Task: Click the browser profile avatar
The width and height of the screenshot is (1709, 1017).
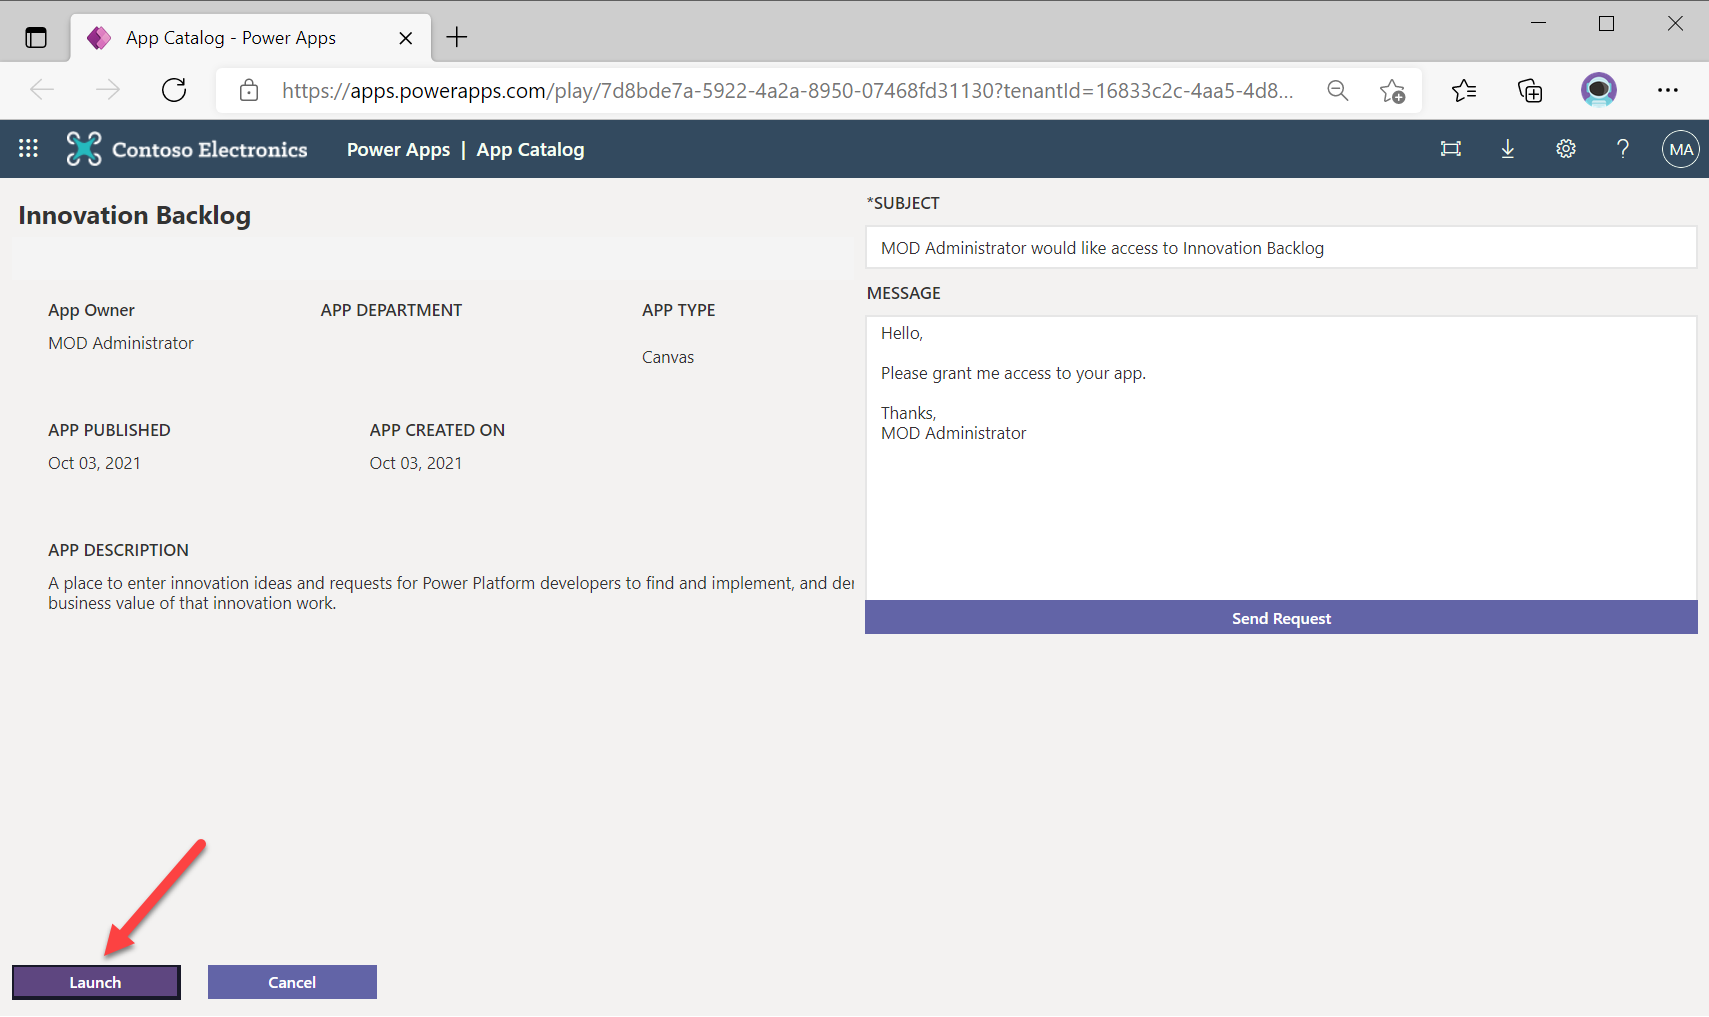Action: 1598,90
